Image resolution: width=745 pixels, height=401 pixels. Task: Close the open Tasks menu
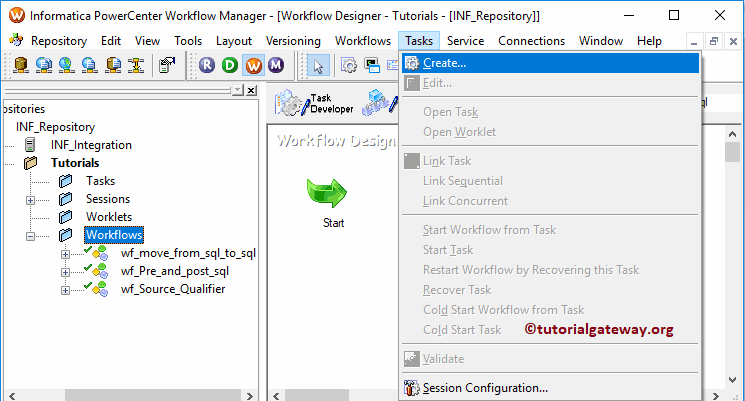tap(419, 41)
